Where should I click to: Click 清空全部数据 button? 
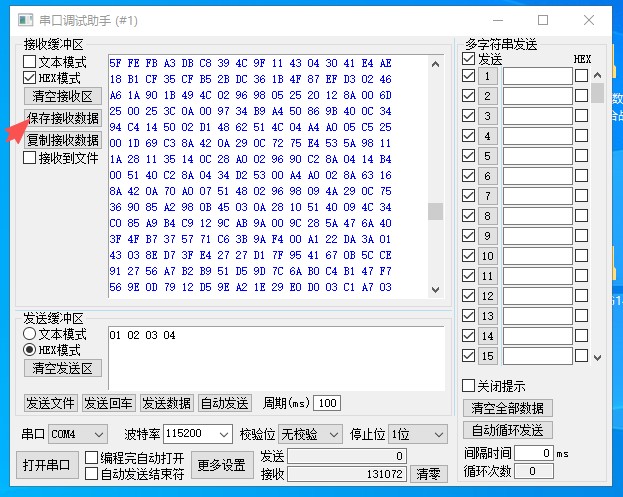(x=507, y=408)
